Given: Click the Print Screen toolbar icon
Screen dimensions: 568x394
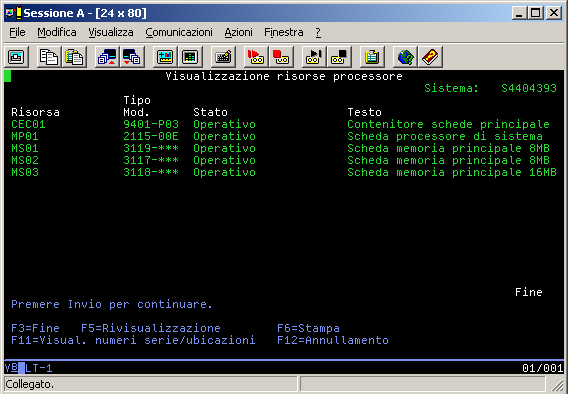Looking at the screenshot, I should pyautogui.click(x=16, y=57).
